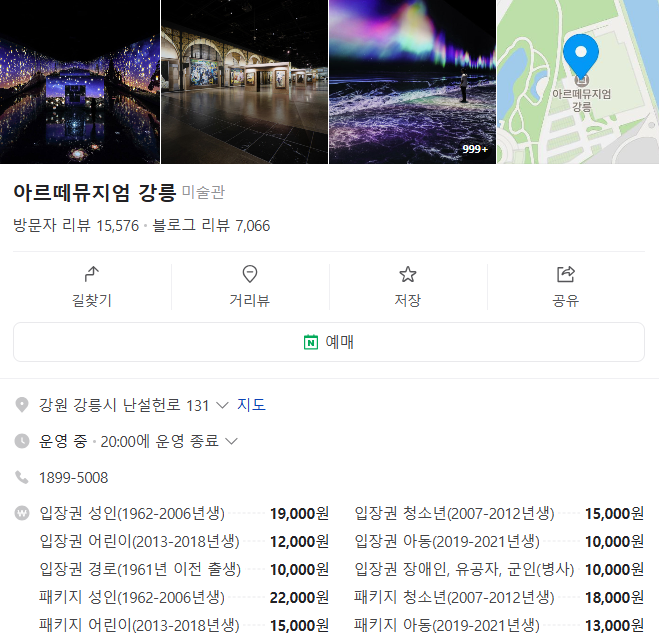
Task: Click the title 아르떼뮤지엄 강릉
Action: pos(95,192)
